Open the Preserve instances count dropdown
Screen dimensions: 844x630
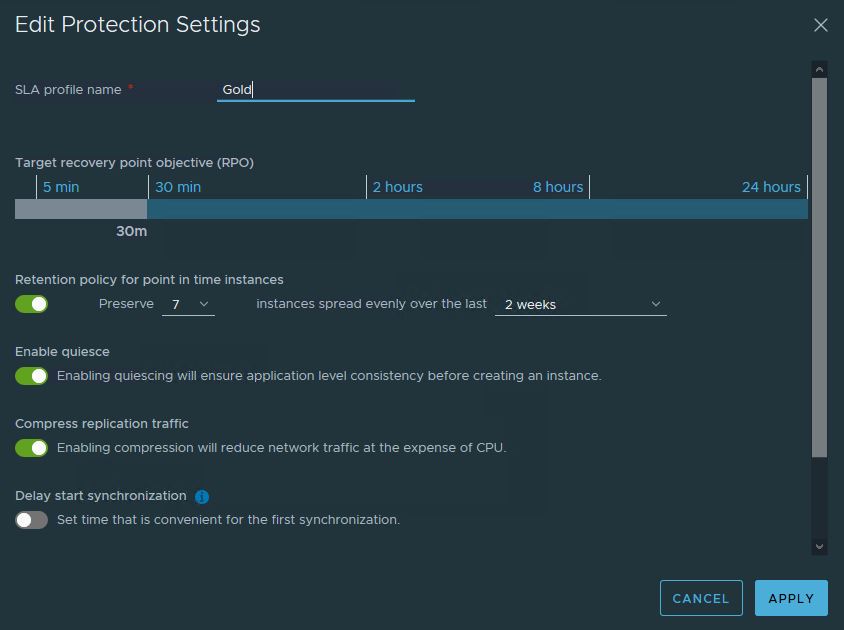188,304
